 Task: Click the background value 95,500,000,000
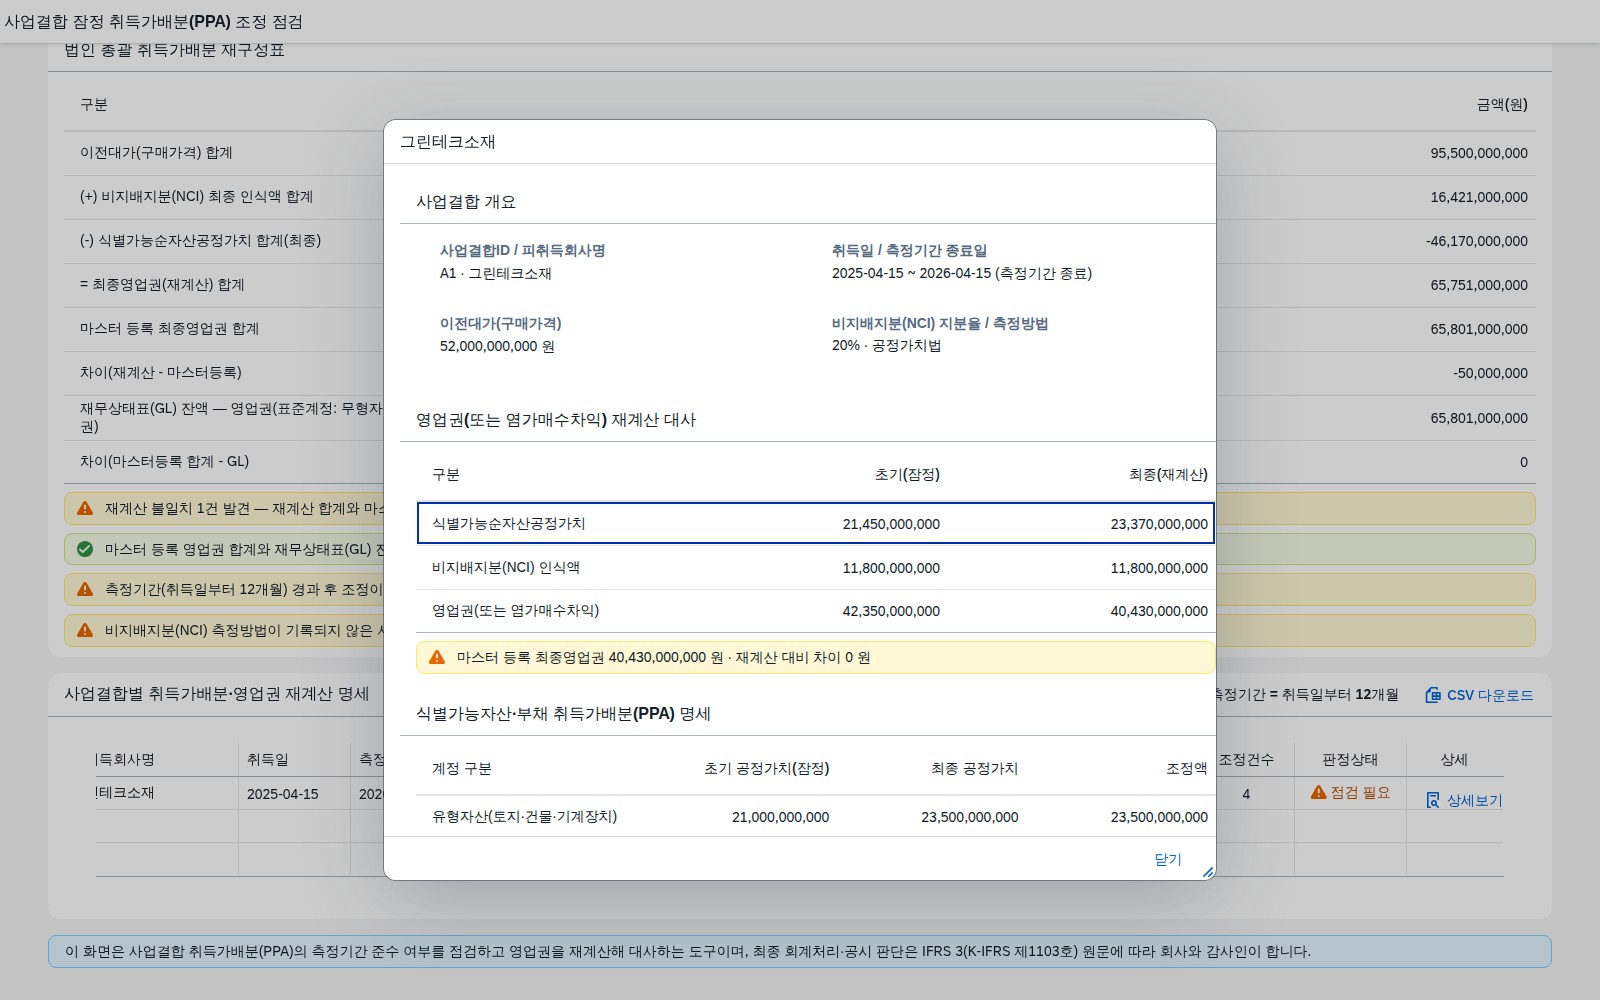pyautogui.click(x=1479, y=153)
